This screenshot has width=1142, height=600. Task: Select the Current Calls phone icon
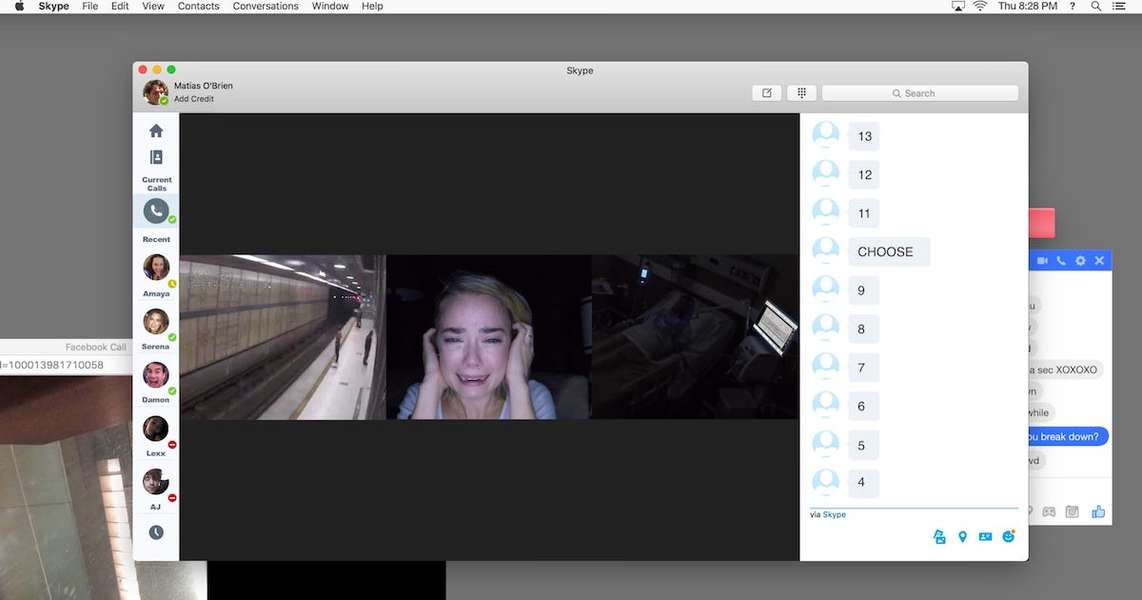(156, 211)
